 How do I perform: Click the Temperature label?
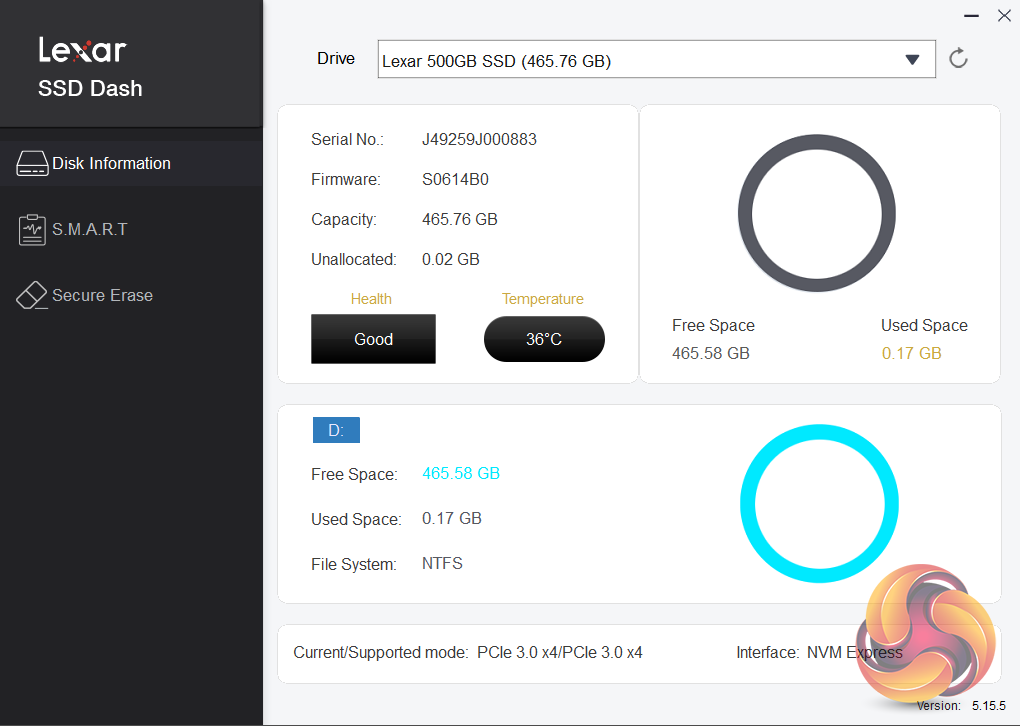[543, 299]
